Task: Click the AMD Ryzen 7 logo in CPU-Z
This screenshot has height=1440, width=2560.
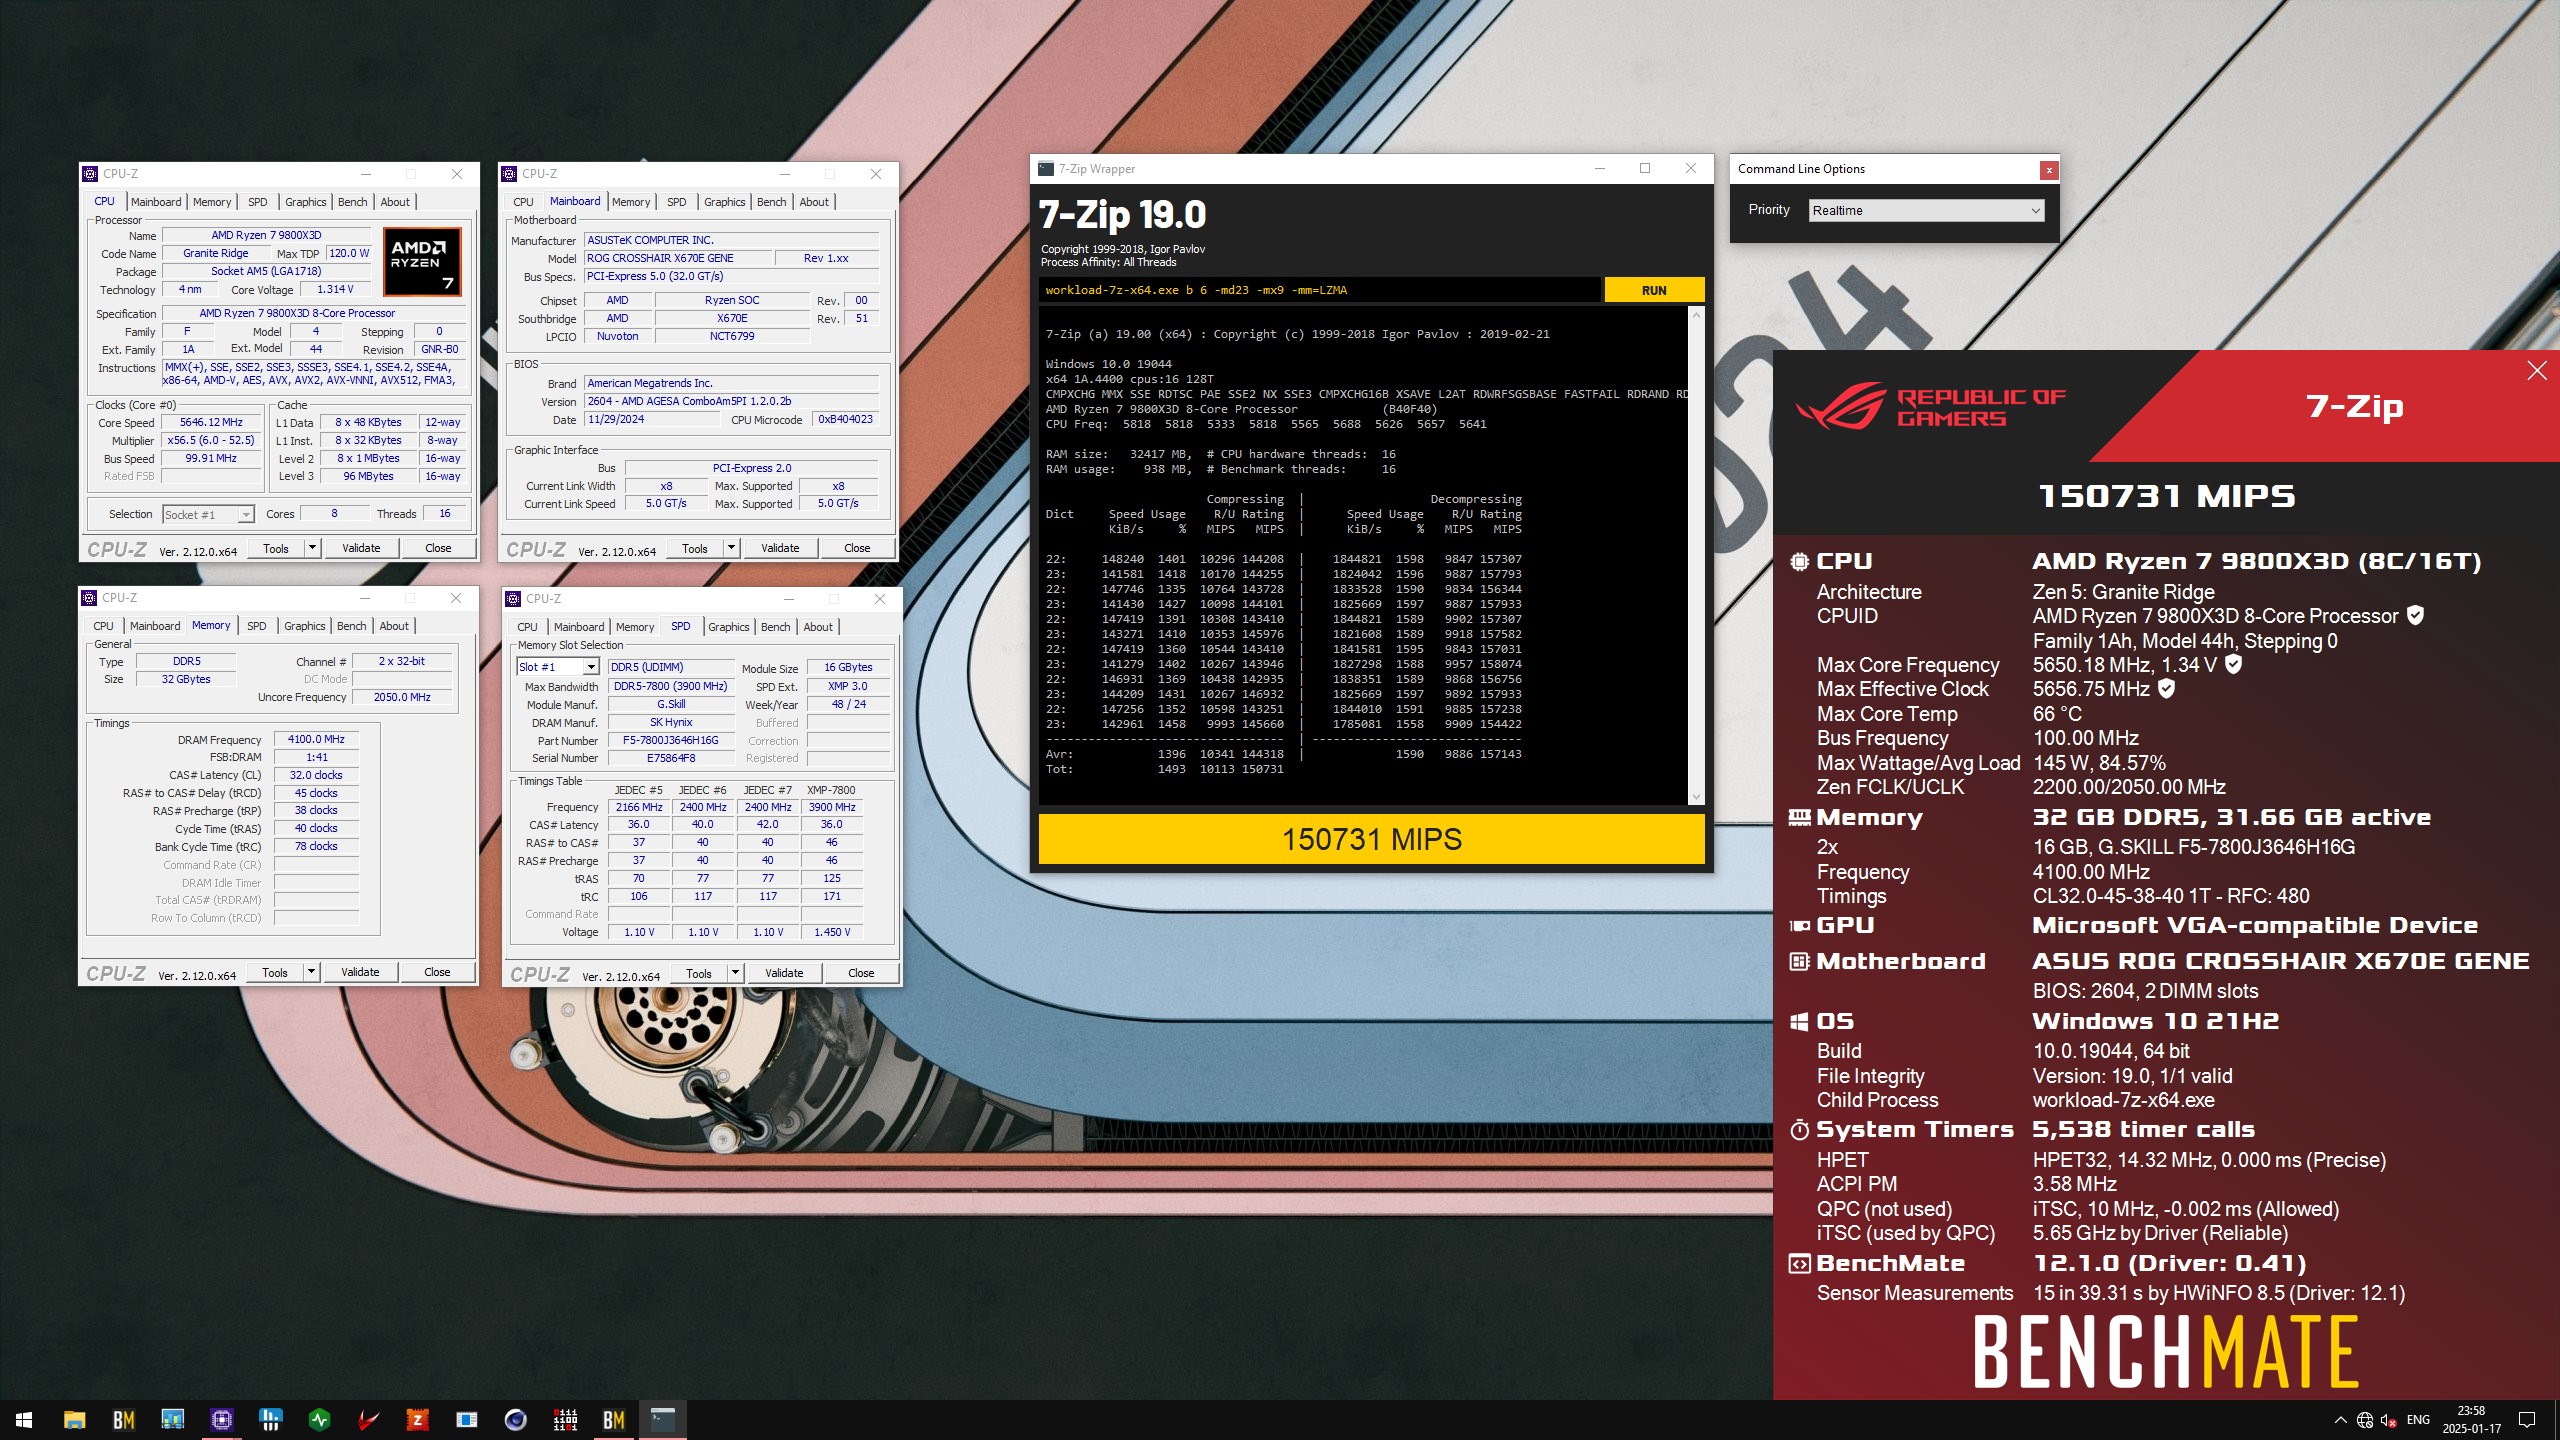Action: (422, 262)
